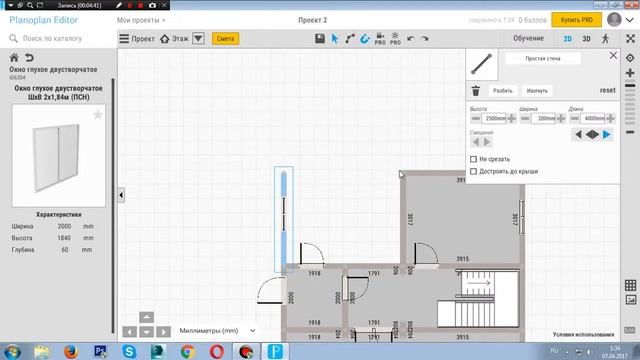Click the blue rotate tool icon
The height and width of the screenshot is (360, 640).
[x=364, y=38]
